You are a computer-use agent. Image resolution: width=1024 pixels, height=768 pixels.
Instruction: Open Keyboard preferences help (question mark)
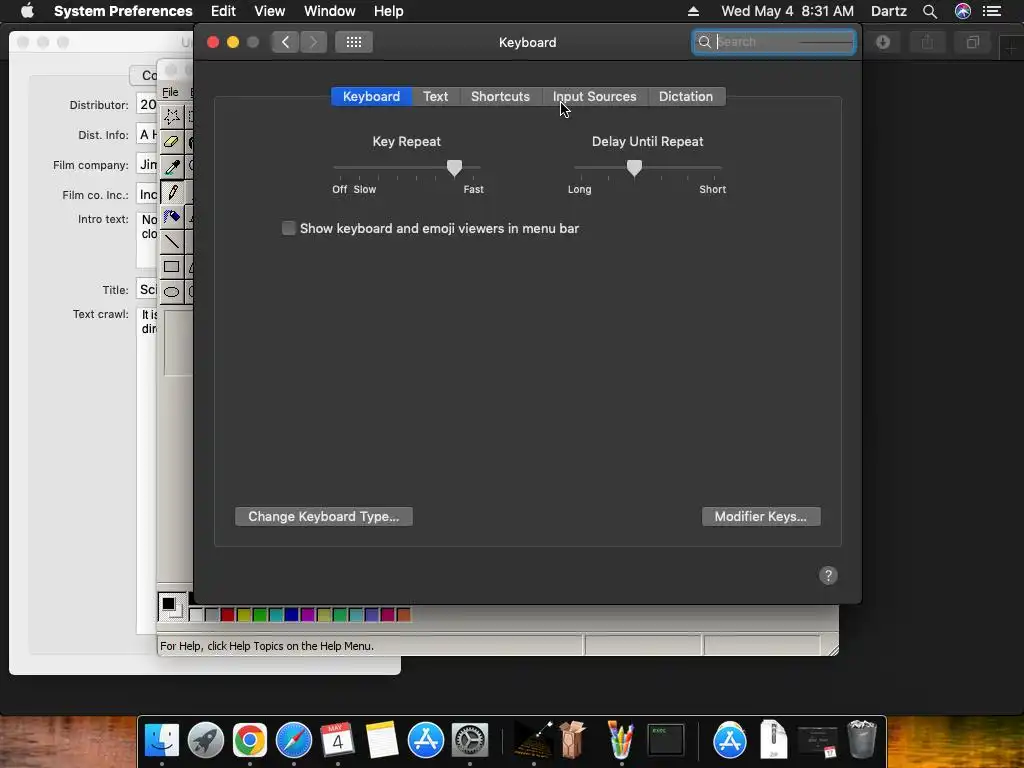pos(828,575)
